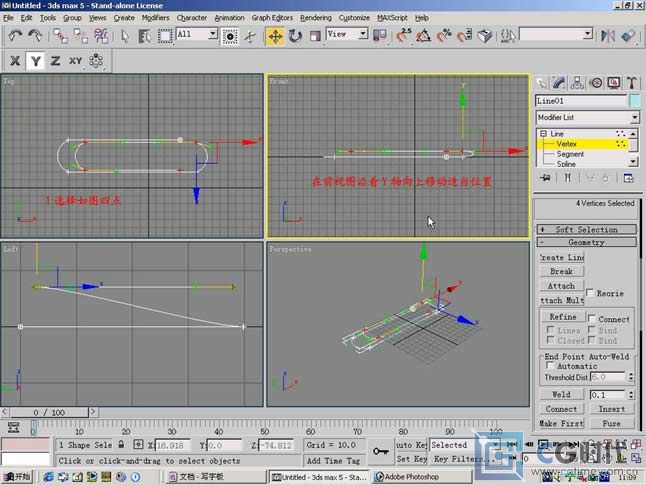646x485 pixels.
Task: Open the File menu
Action: (9, 18)
